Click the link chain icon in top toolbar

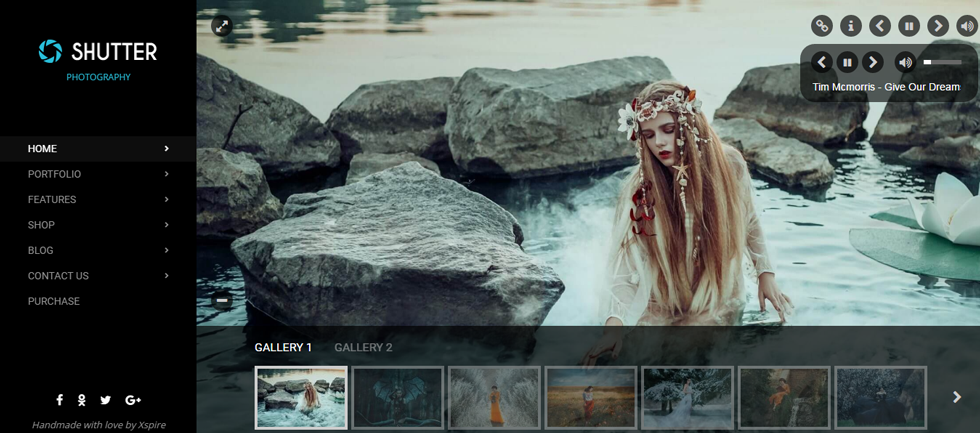822,26
